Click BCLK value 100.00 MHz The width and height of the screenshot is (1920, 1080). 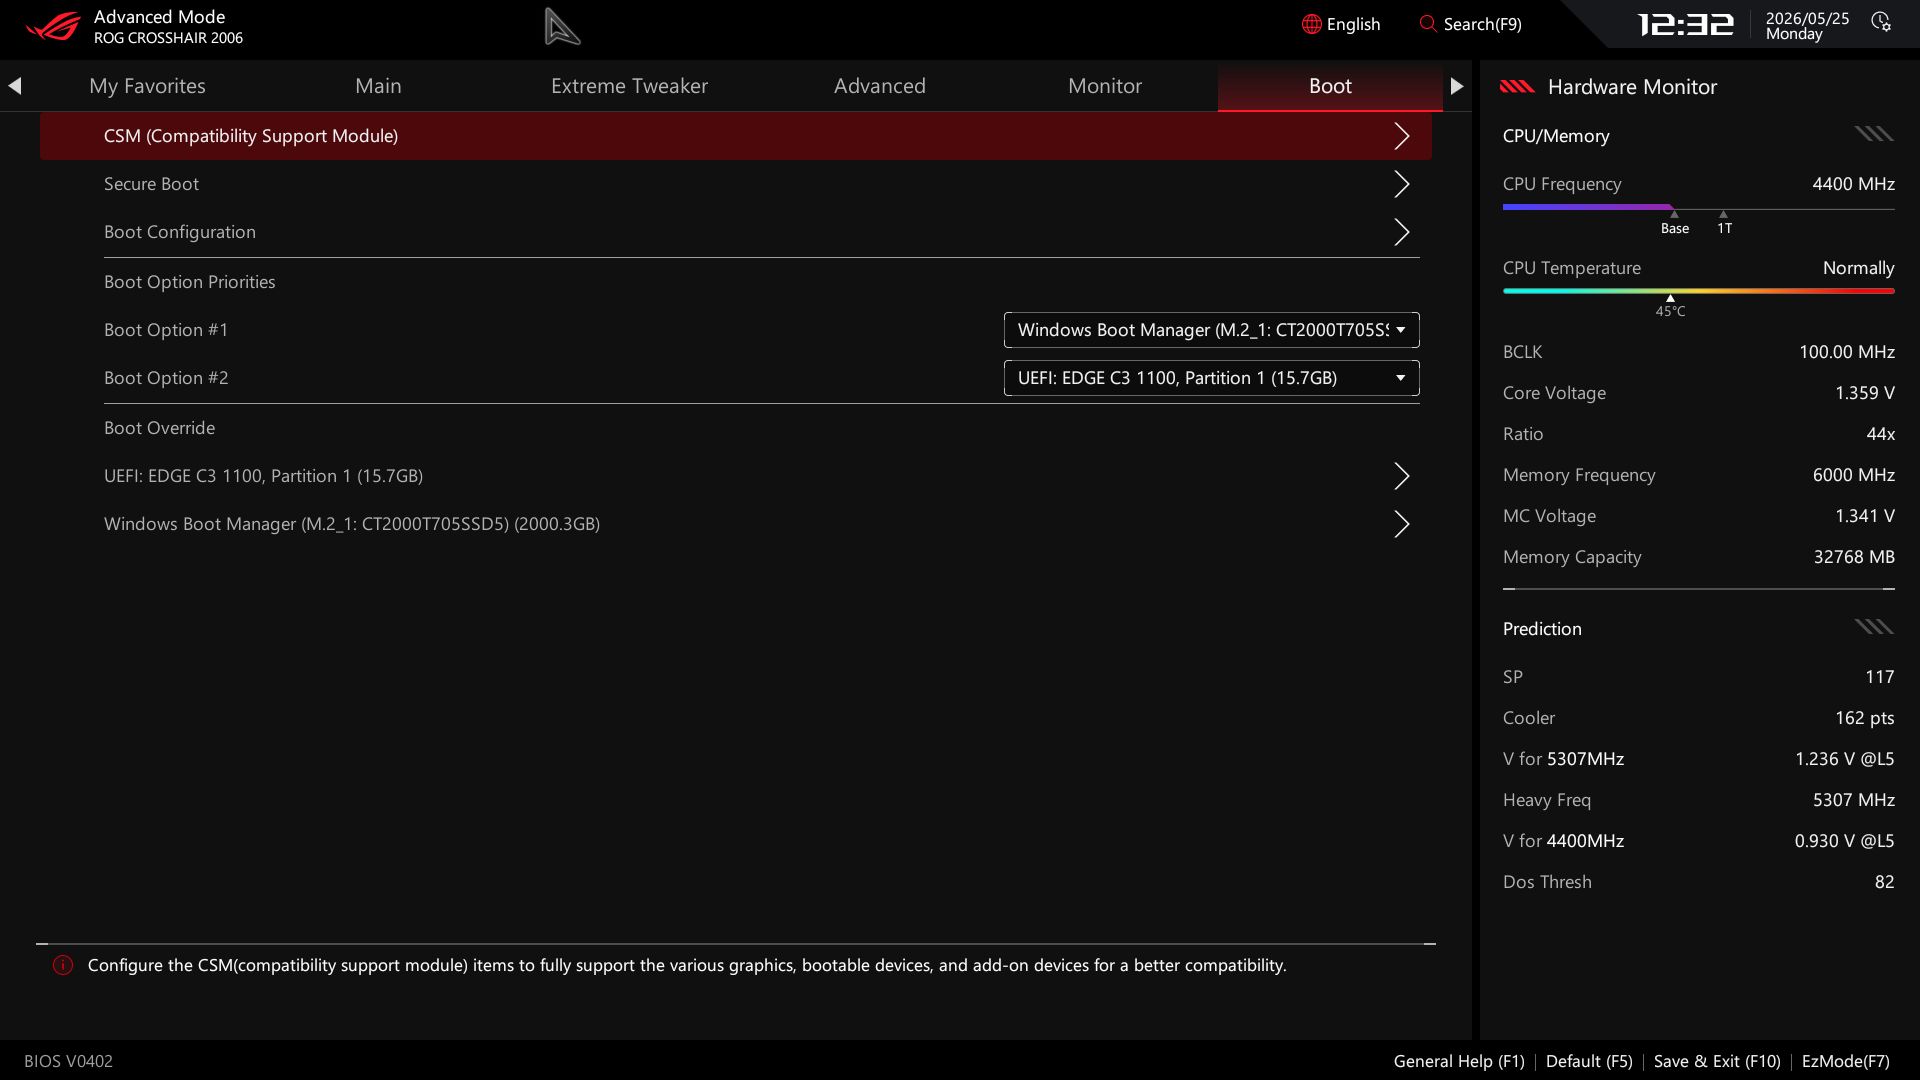(1846, 352)
